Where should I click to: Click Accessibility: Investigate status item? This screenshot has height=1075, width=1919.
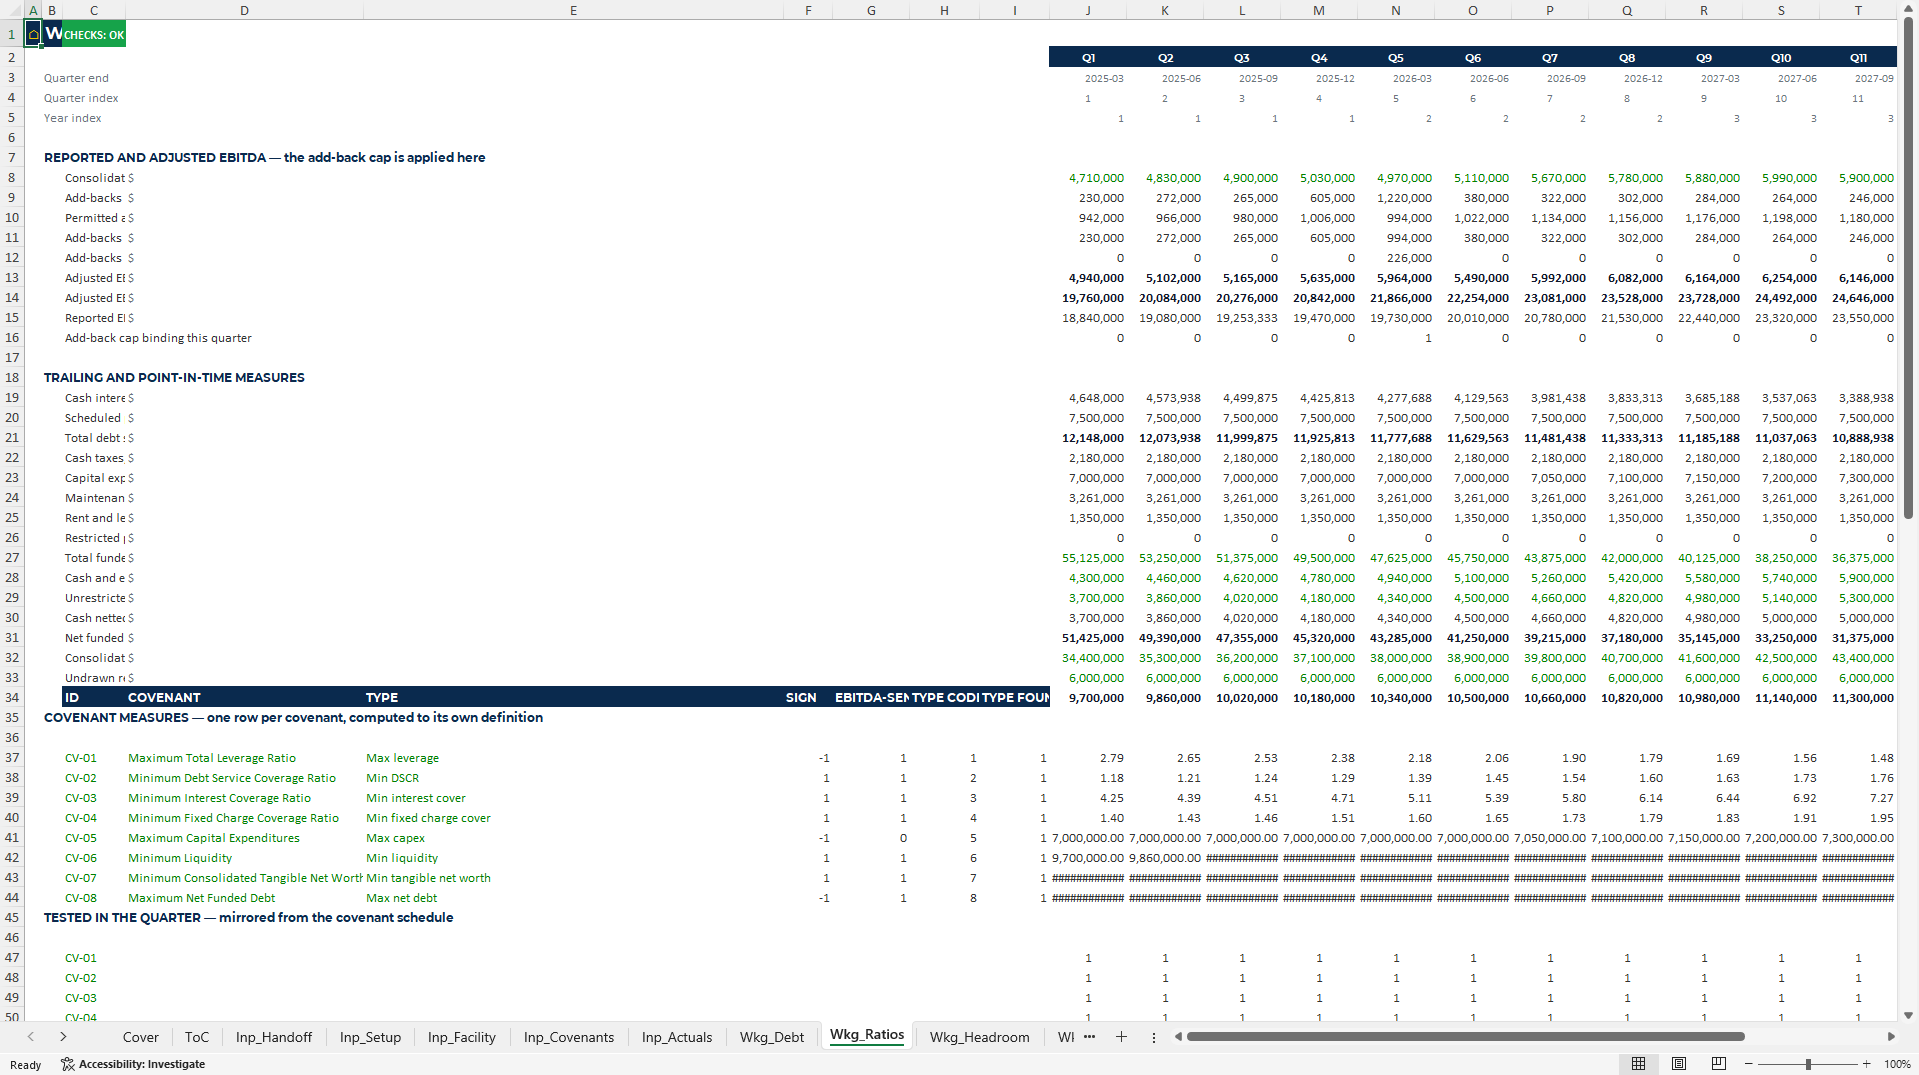pos(133,1064)
